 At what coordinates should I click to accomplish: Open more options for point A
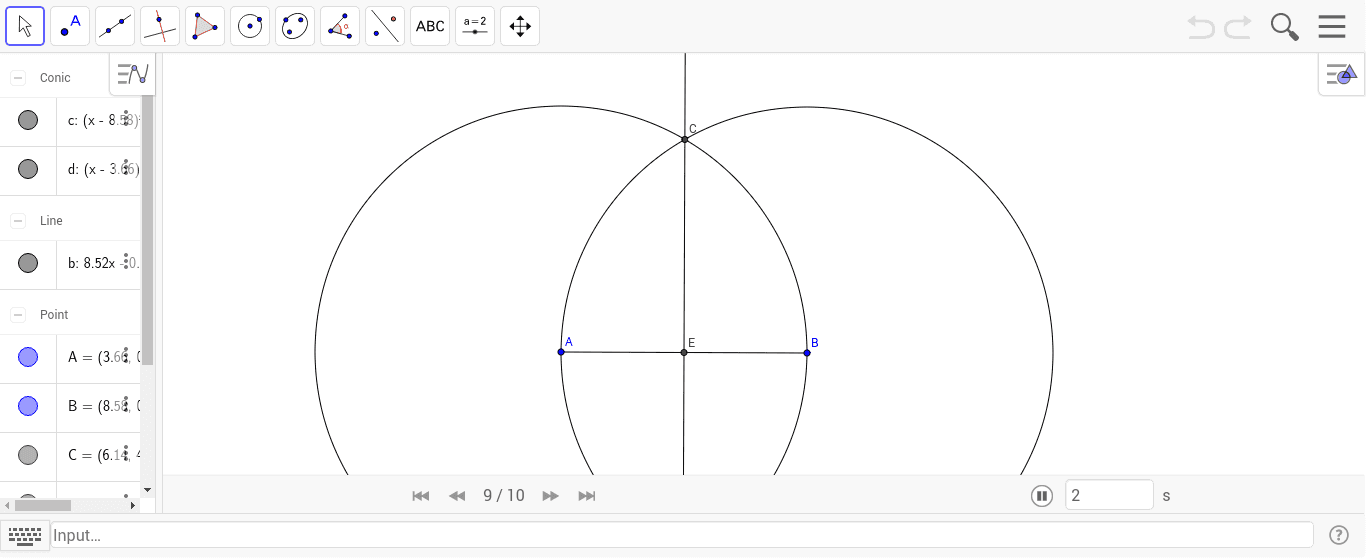coord(126,356)
